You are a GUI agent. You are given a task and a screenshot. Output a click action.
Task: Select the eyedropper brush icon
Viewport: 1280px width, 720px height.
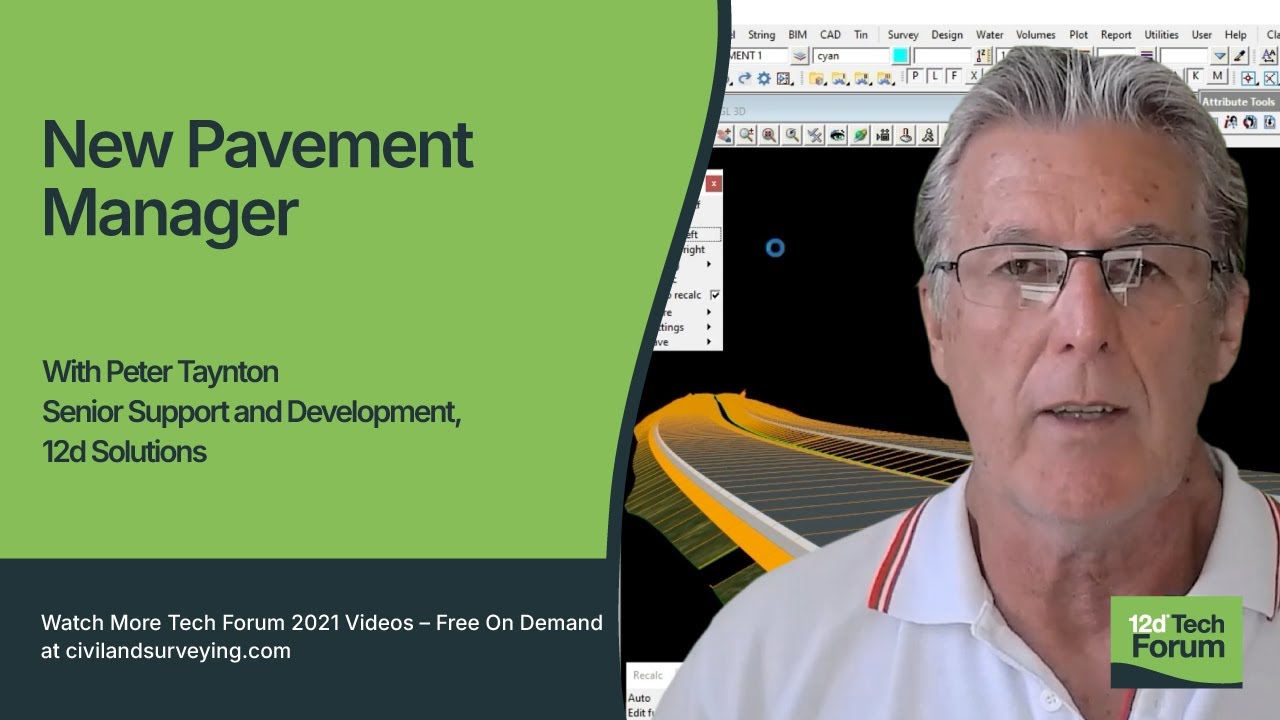click(1239, 56)
